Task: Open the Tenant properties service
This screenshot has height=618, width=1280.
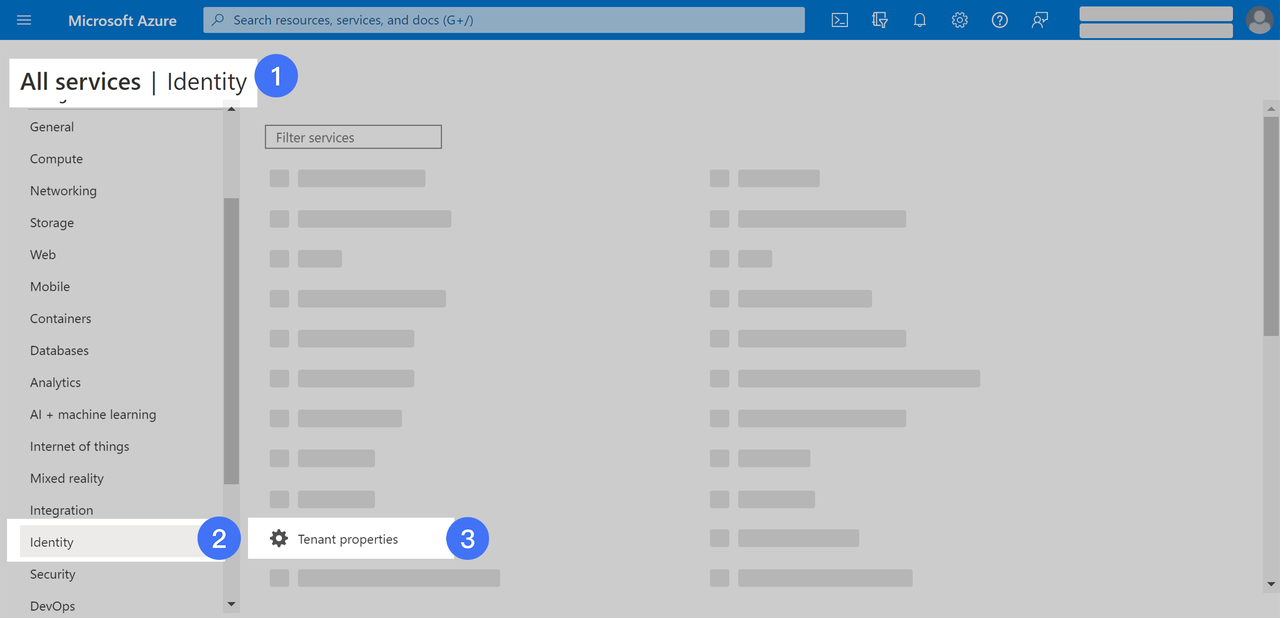Action: [348, 539]
